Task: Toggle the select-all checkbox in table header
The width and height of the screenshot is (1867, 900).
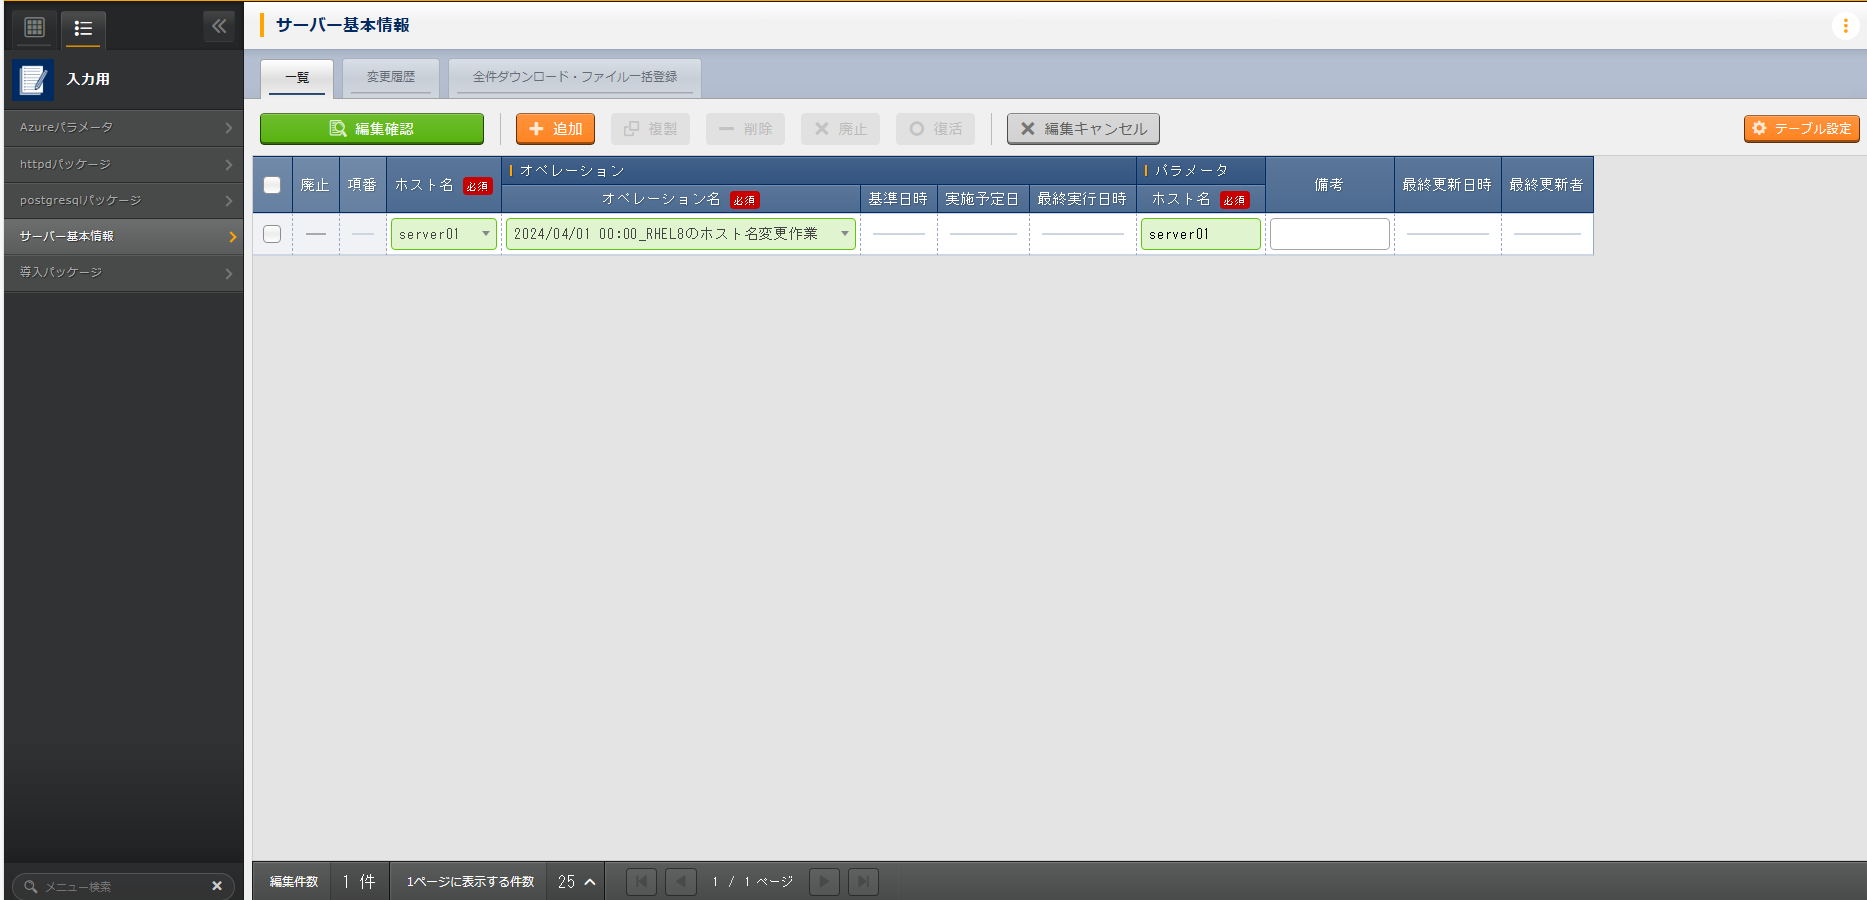Action: click(x=271, y=185)
